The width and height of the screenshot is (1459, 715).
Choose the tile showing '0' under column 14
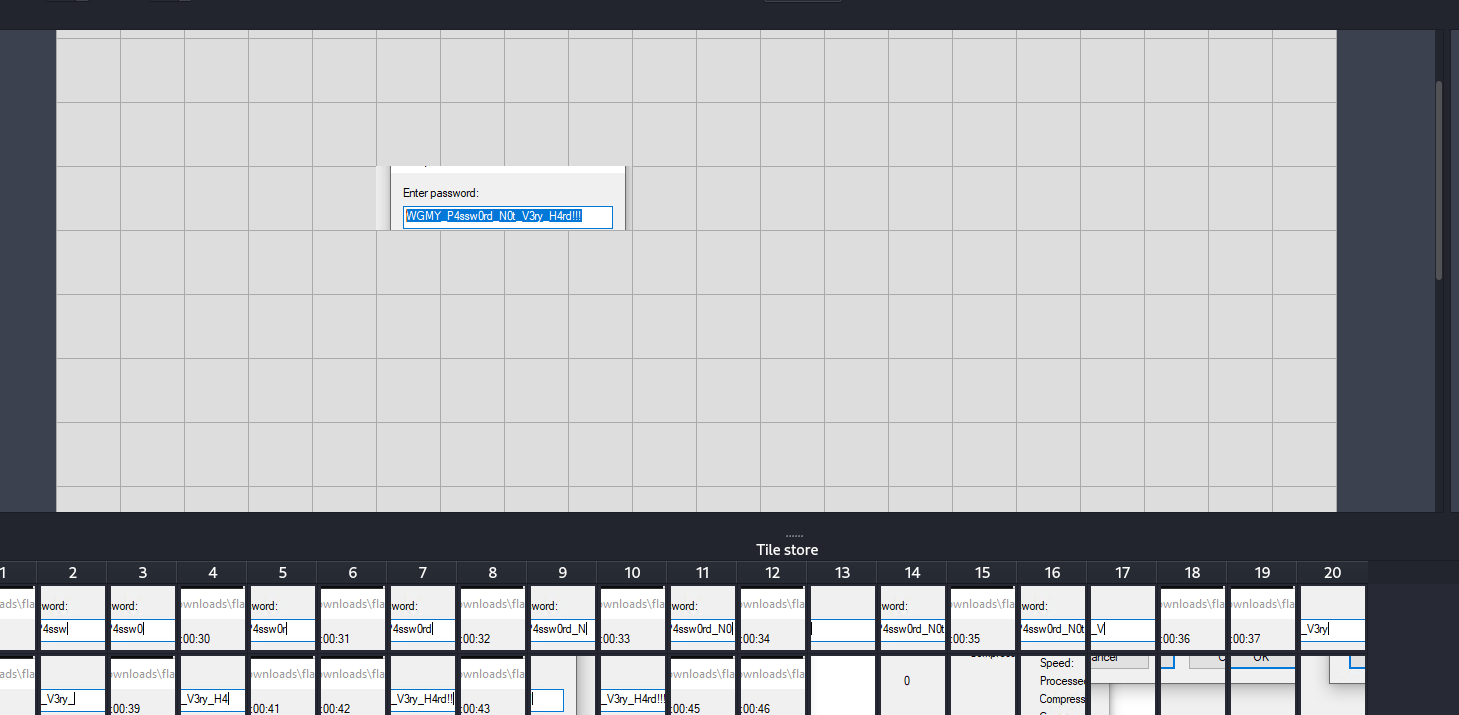912,687
